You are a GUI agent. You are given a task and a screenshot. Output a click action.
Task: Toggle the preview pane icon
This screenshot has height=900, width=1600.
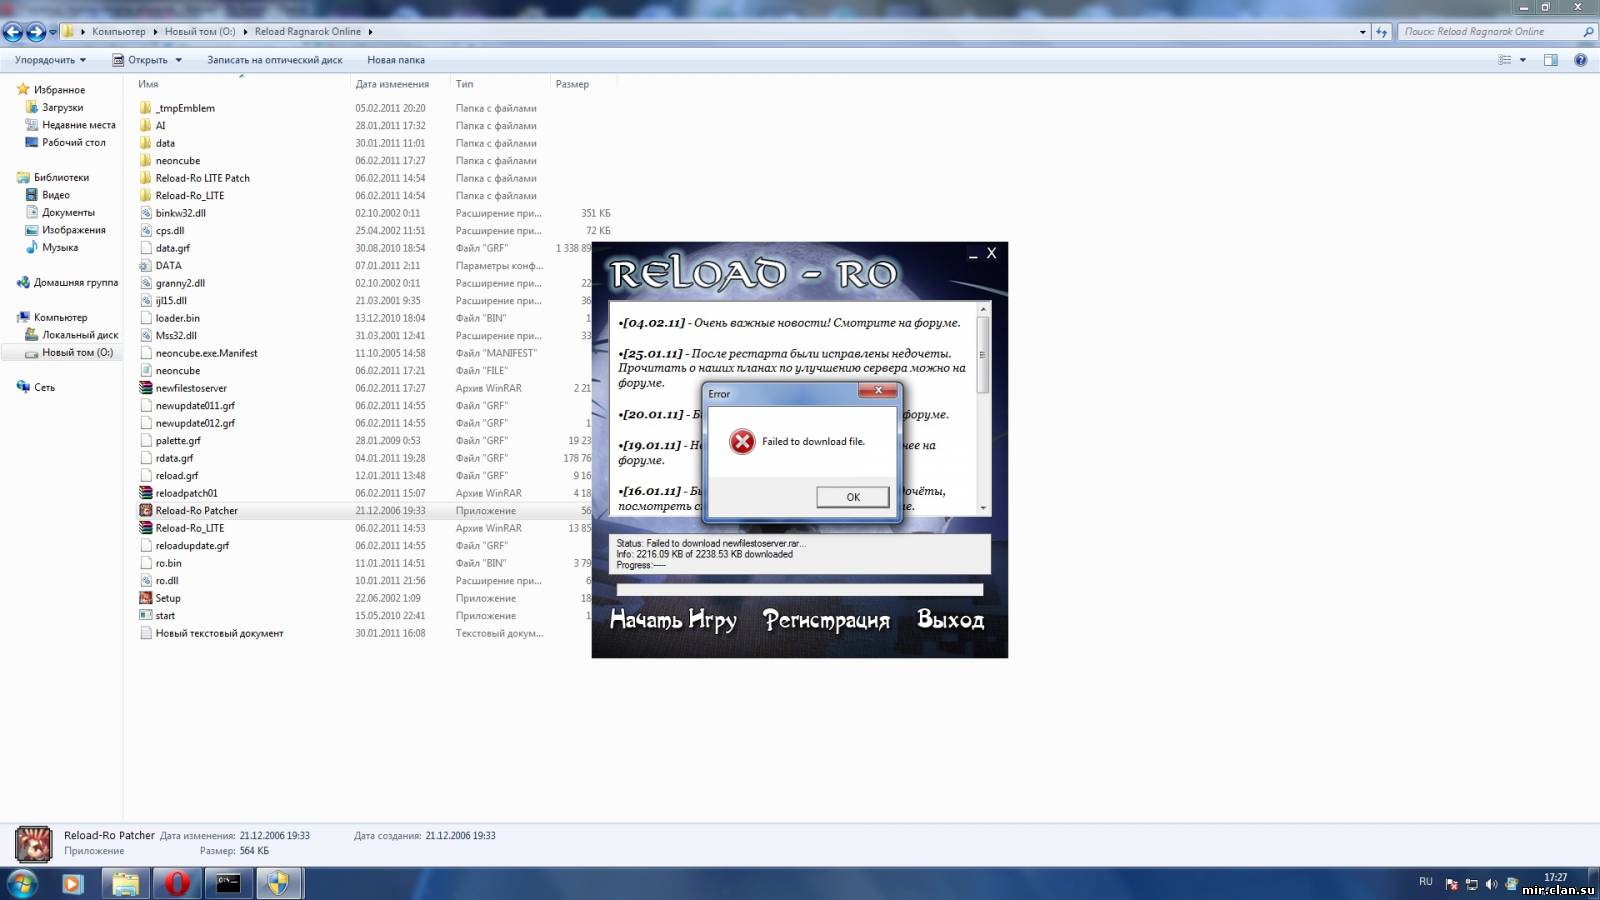coord(1551,60)
